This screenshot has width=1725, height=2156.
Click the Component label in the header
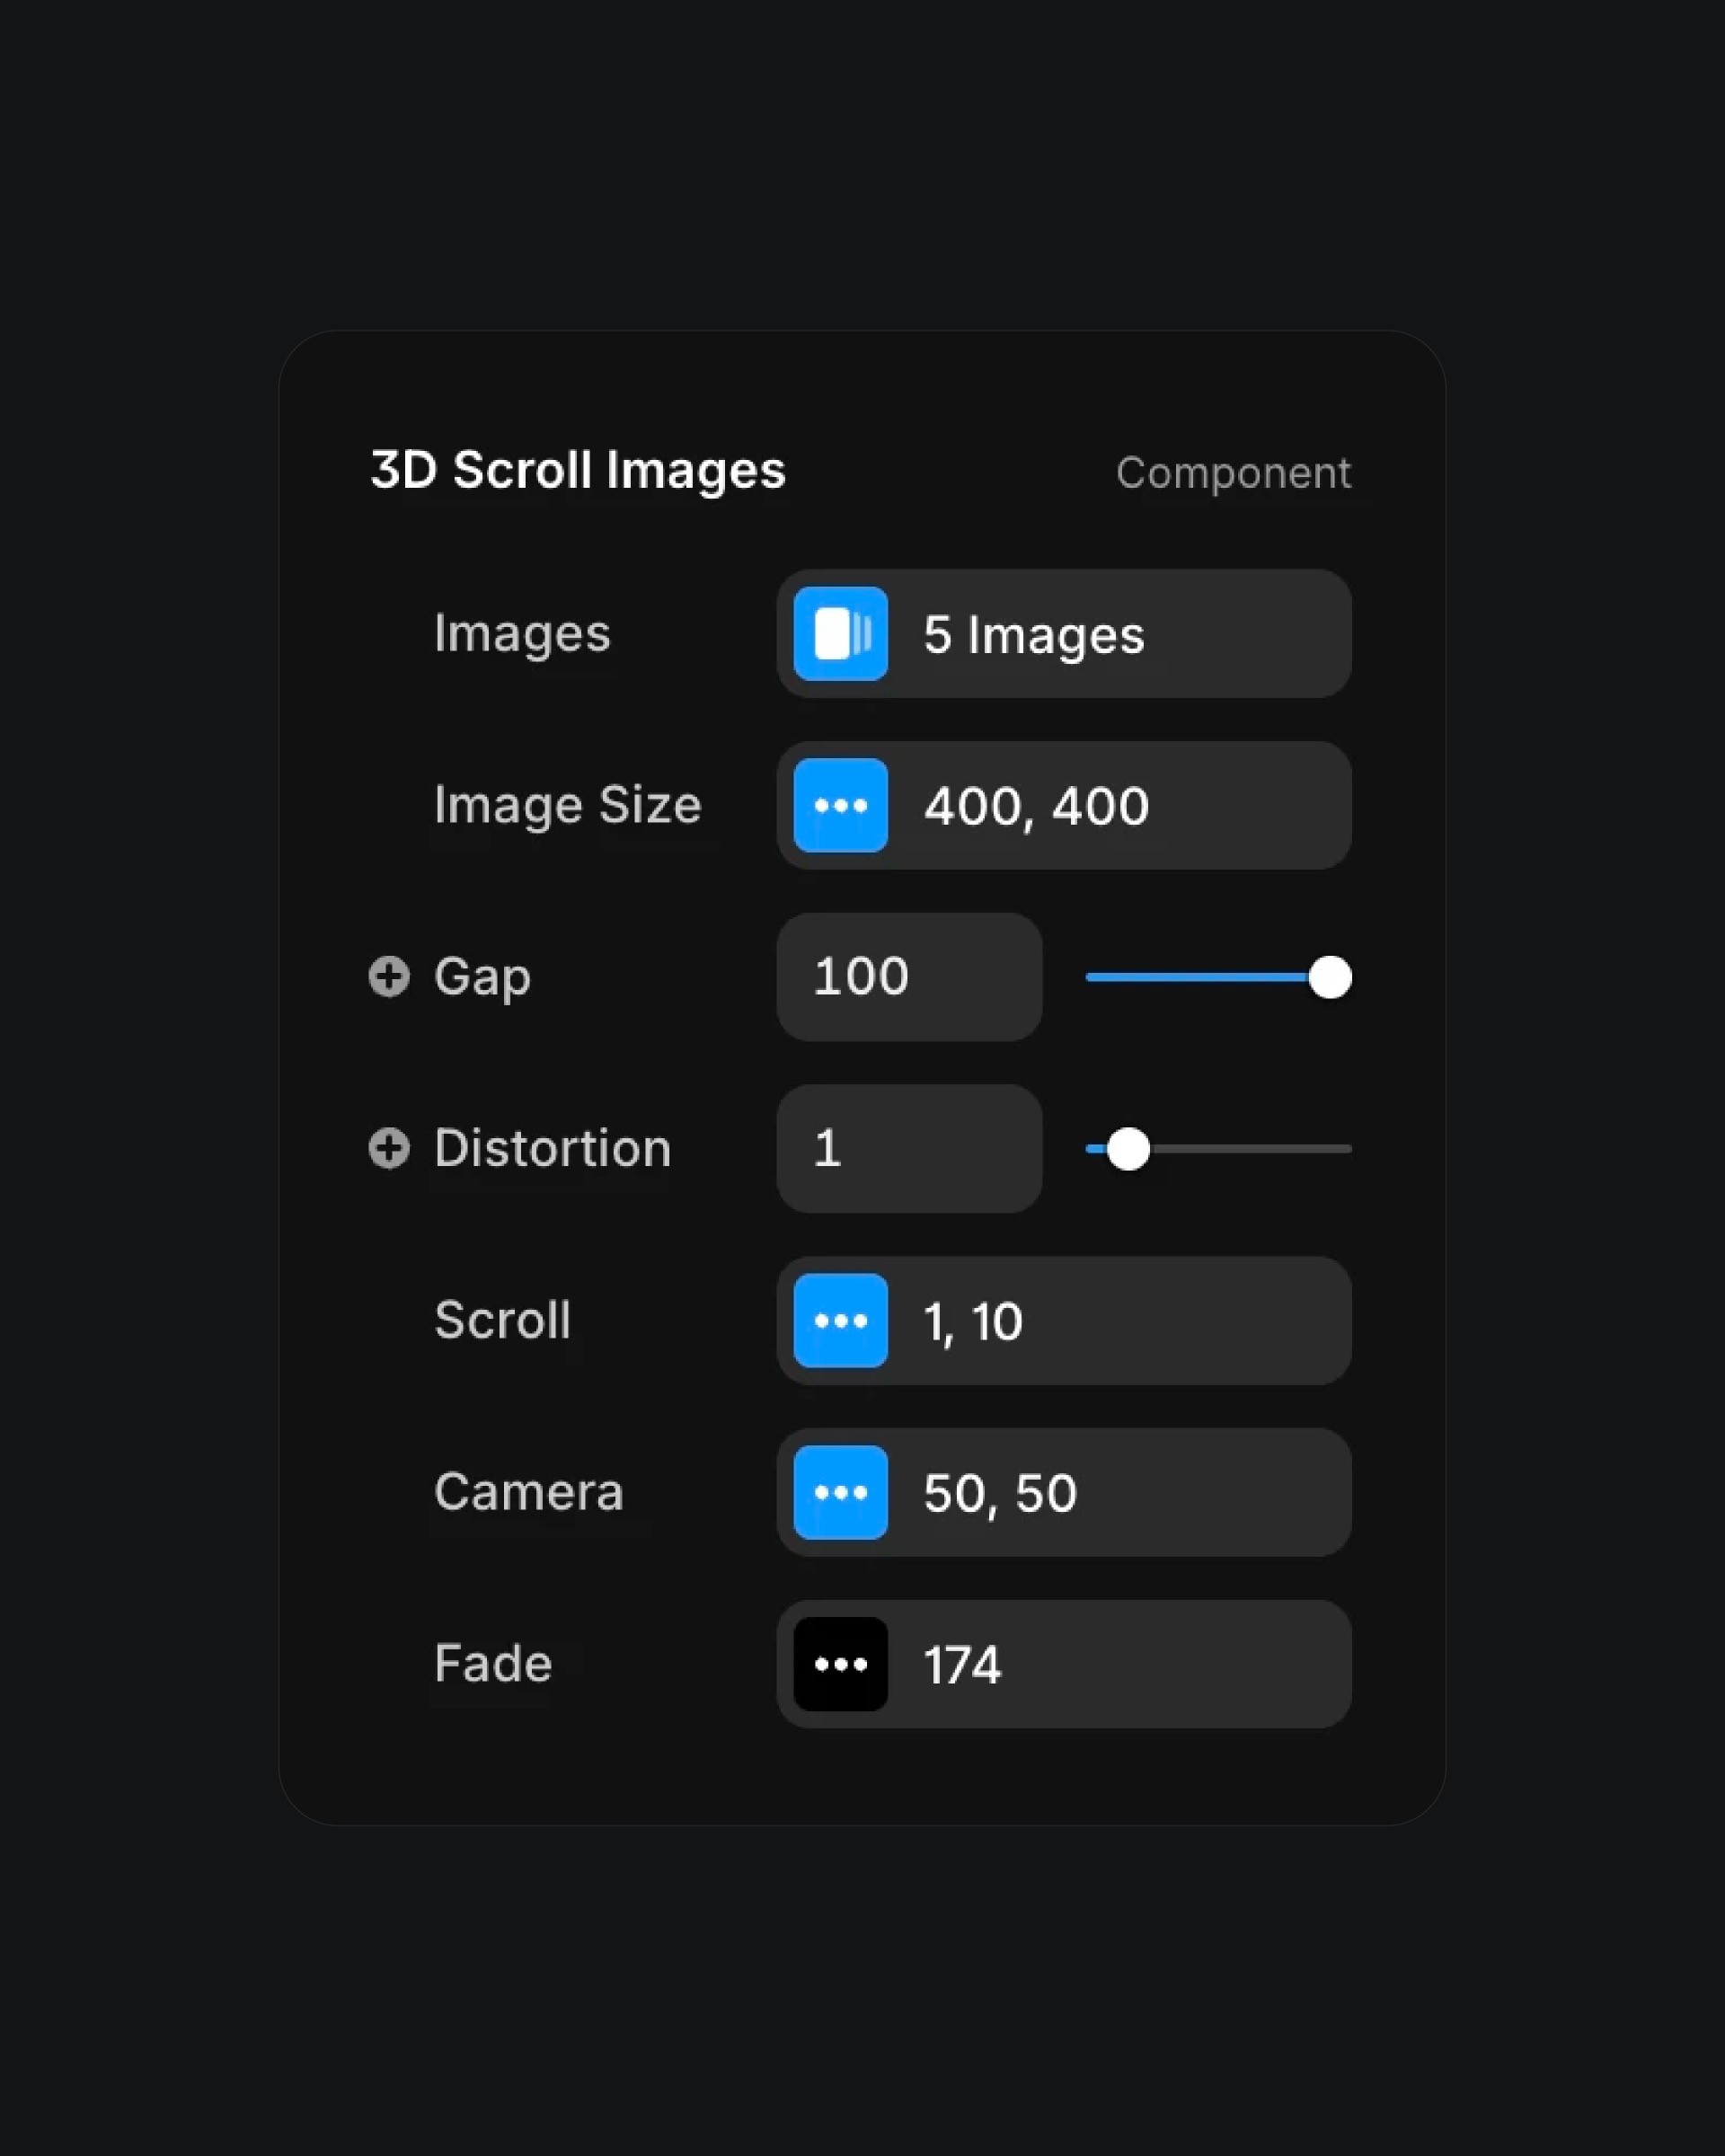(x=1233, y=473)
